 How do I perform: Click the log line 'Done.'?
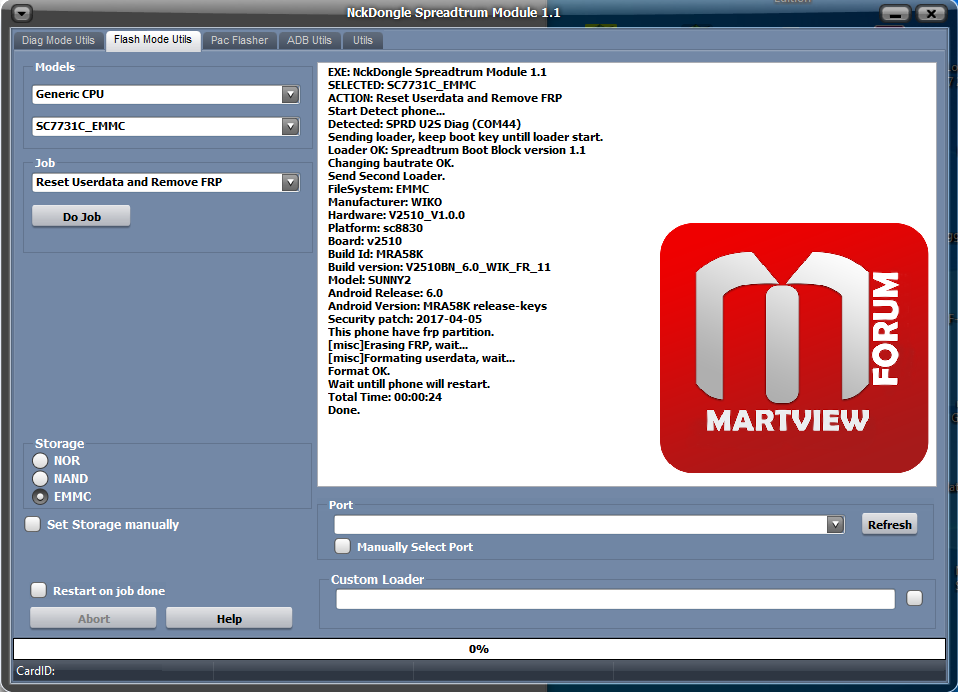click(344, 410)
